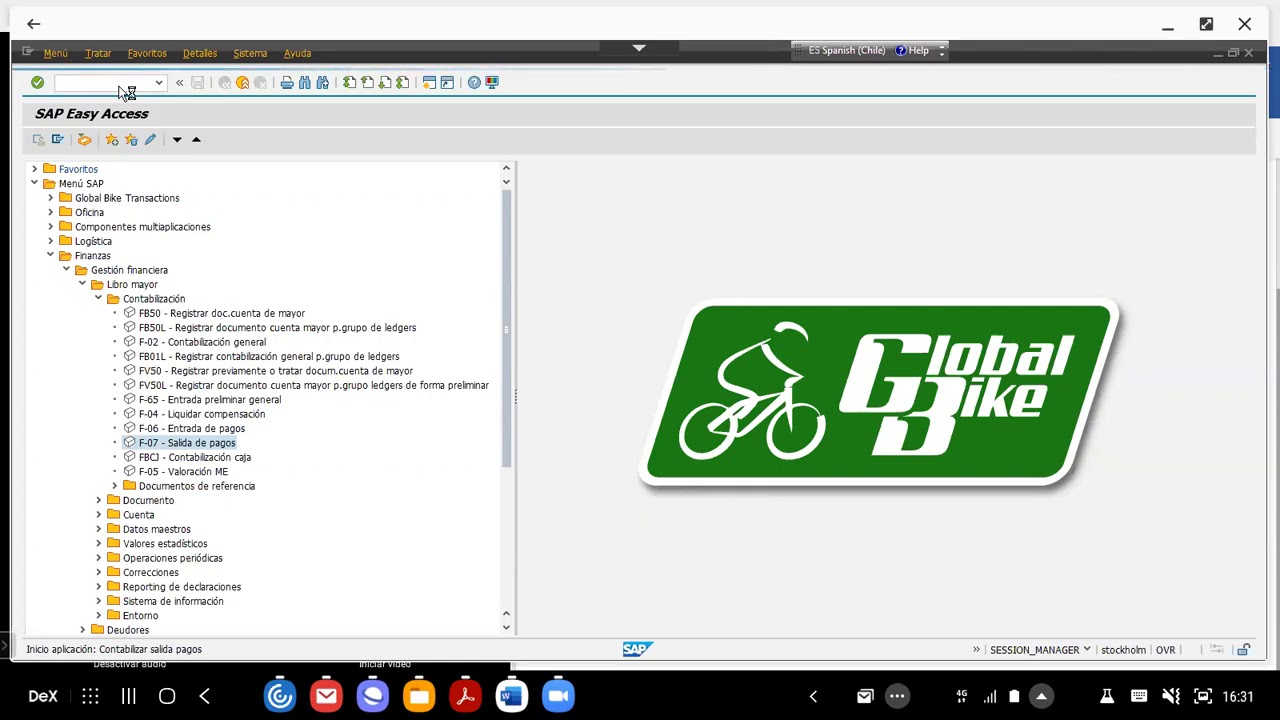Open the SESSION_MANAGER status dropdown
This screenshot has height=720, width=1280.
(1087, 650)
